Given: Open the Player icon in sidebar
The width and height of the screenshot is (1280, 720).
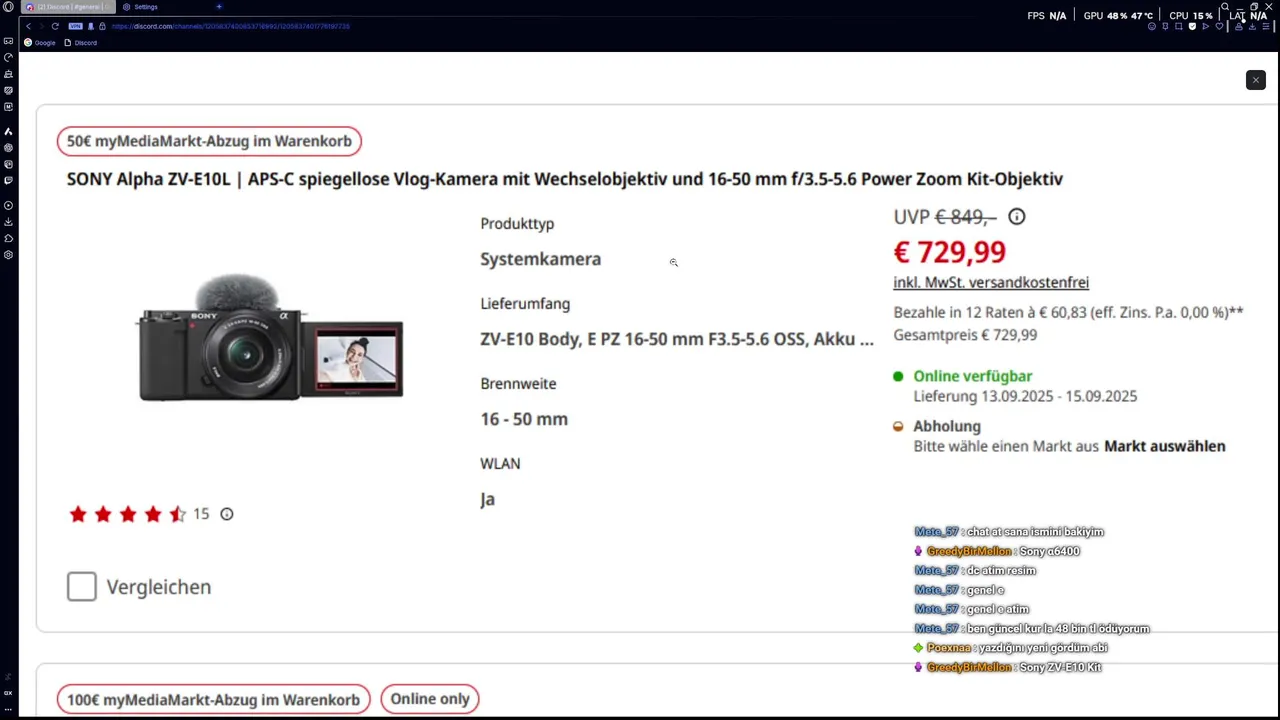Looking at the screenshot, I should pyautogui.click(x=8, y=205).
